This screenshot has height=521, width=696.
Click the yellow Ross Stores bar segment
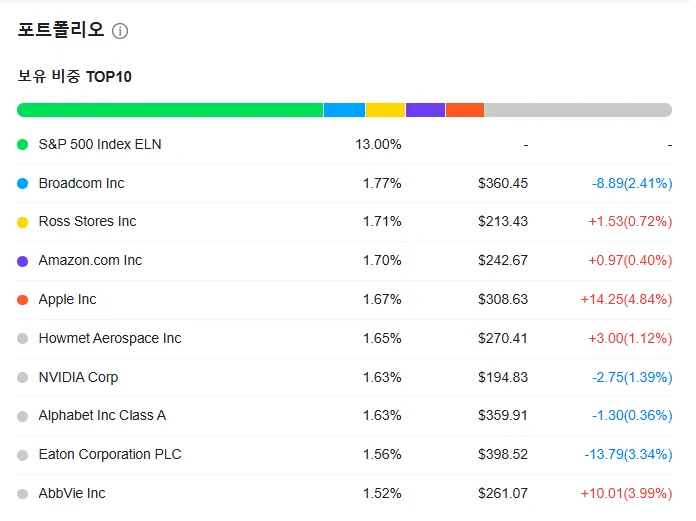pyautogui.click(x=385, y=110)
